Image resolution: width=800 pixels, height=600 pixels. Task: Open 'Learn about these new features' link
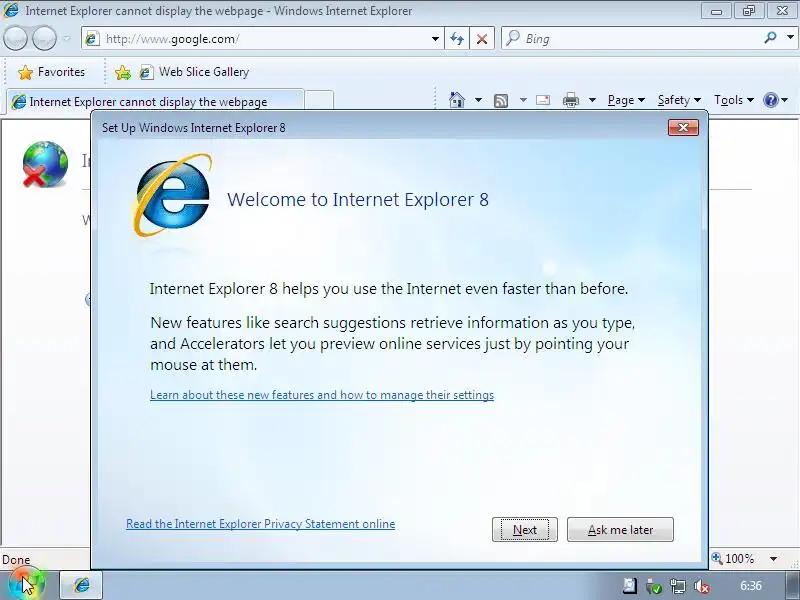coord(322,395)
